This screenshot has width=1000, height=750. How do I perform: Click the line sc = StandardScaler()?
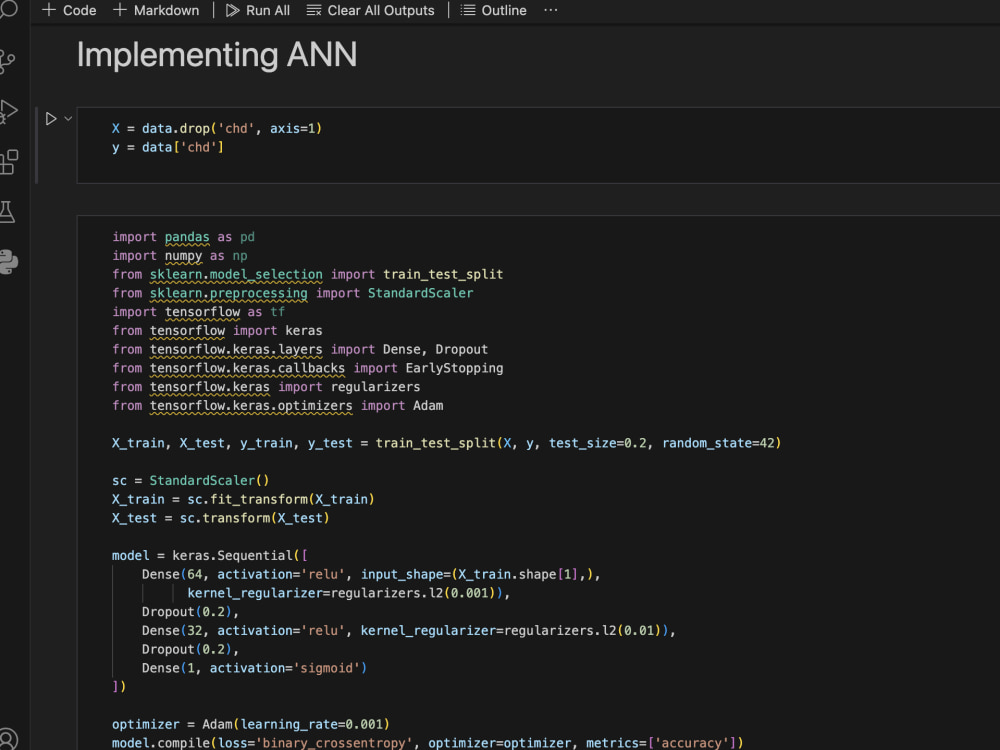coord(191,481)
